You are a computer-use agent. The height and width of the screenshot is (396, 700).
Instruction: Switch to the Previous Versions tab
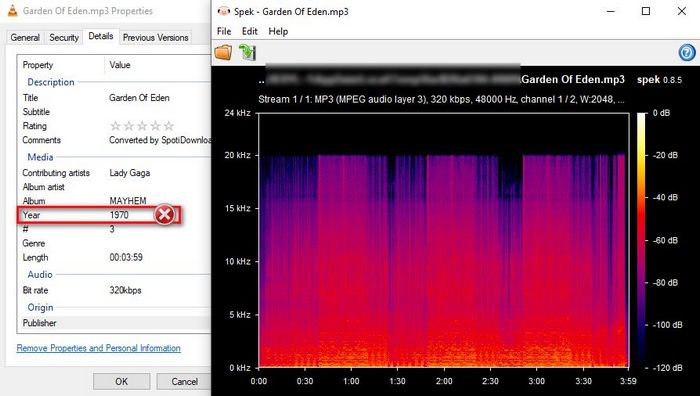(x=155, y=38)
